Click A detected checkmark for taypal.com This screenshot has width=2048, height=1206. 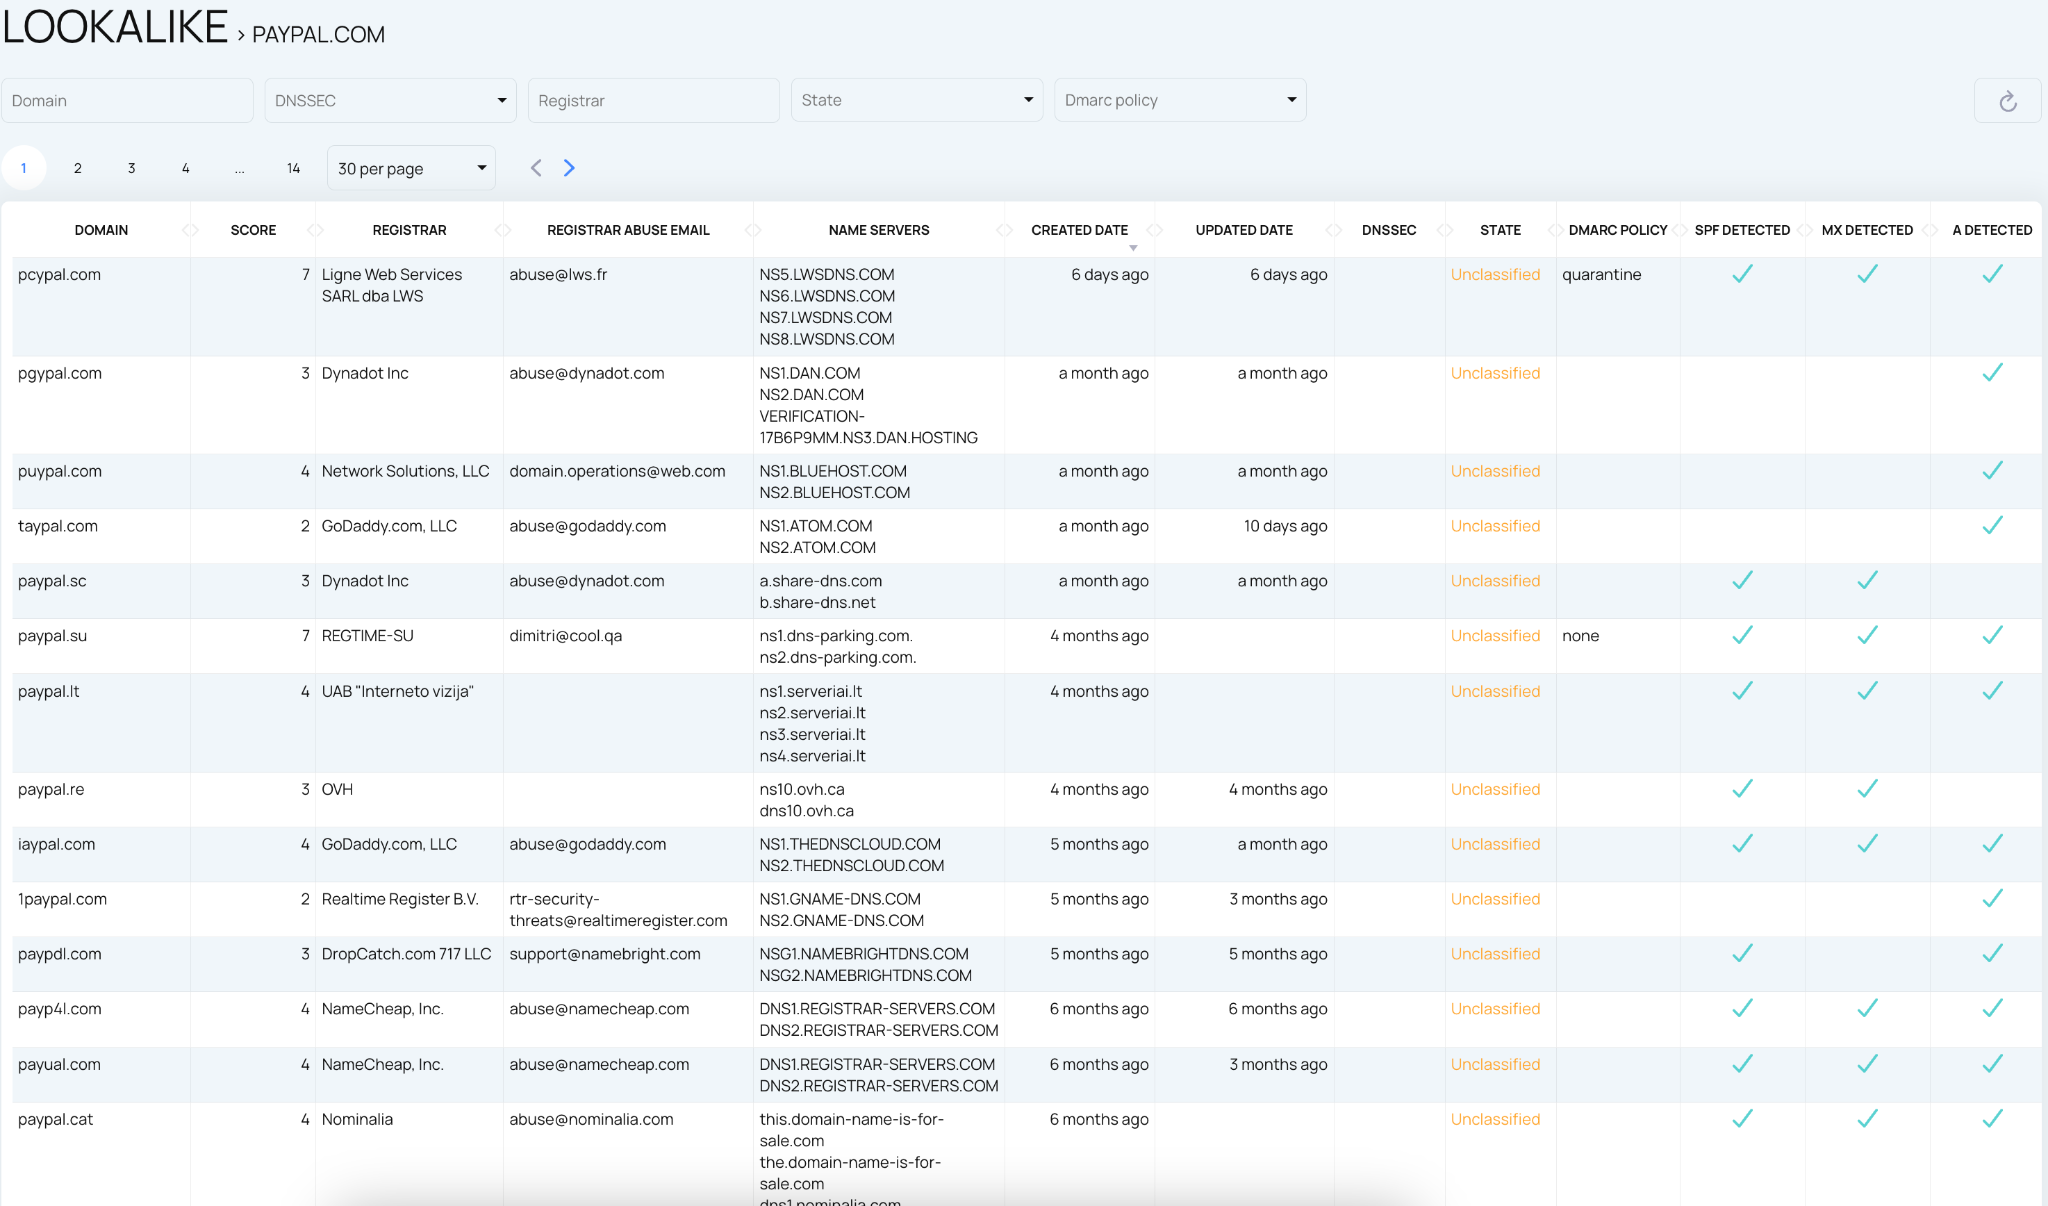point(1992,525)
